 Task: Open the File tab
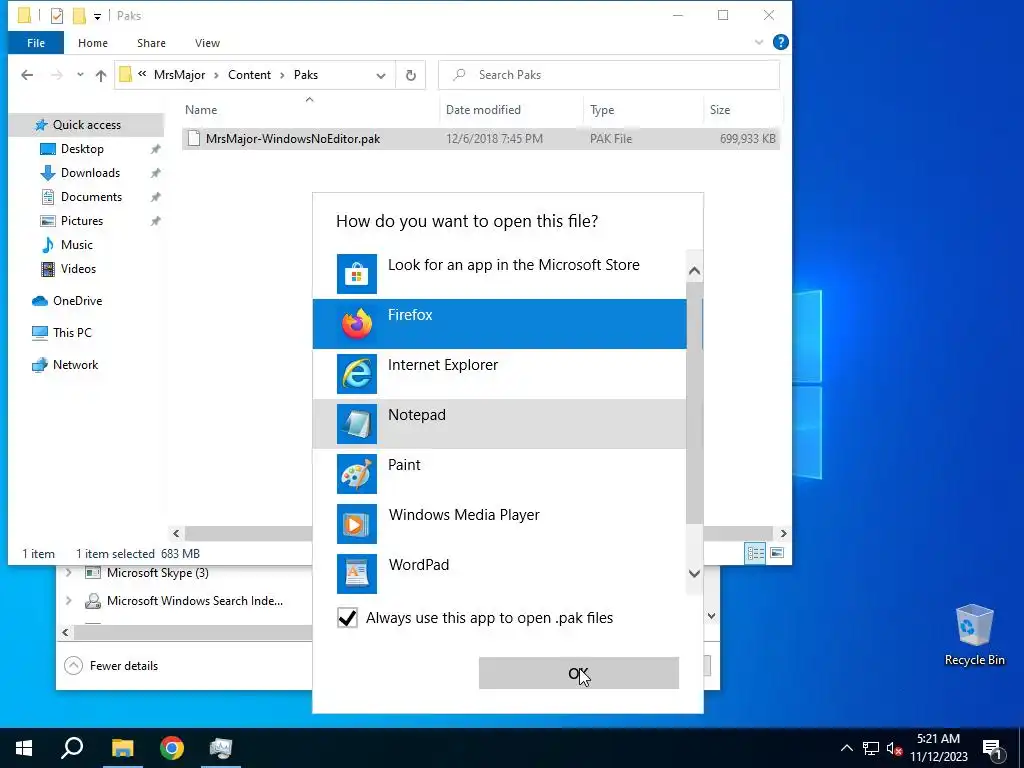point(36,43)
